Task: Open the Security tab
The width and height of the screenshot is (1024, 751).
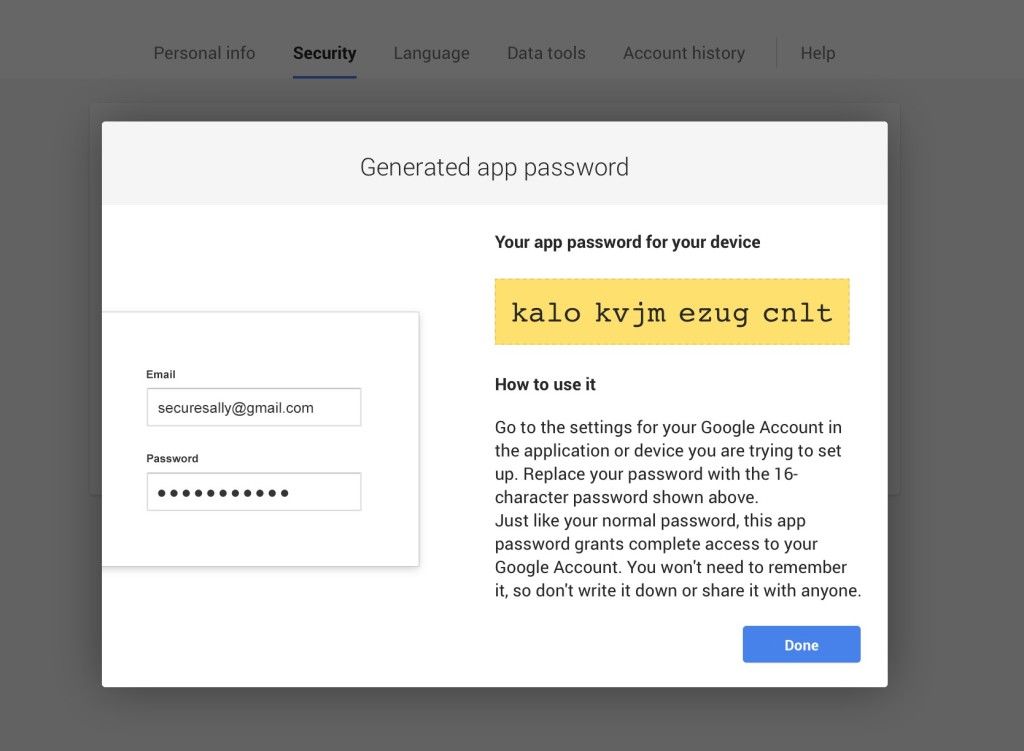Action: (324, 53)
